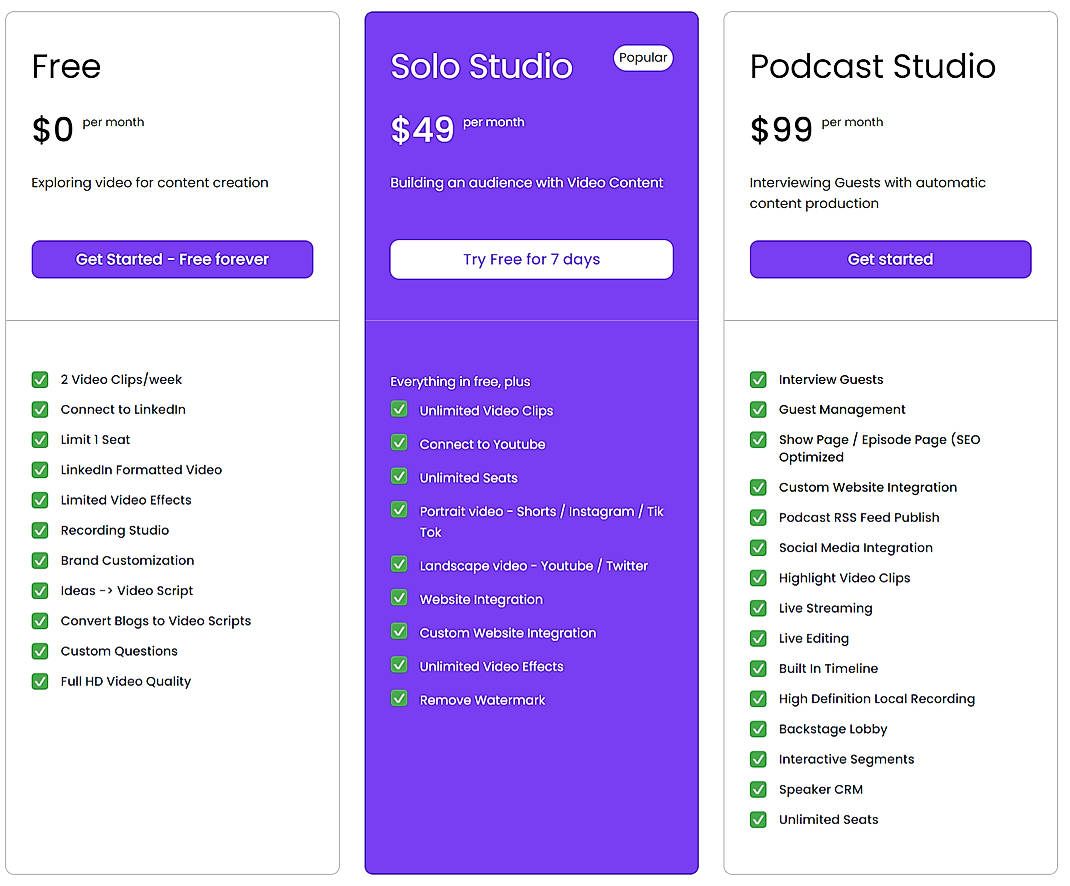Image resolution: width=1070 pixels, height=886 pixels.
Task: Toggle the Podcast RSS Feed Publish checkmark
Action: coord(758,517)
